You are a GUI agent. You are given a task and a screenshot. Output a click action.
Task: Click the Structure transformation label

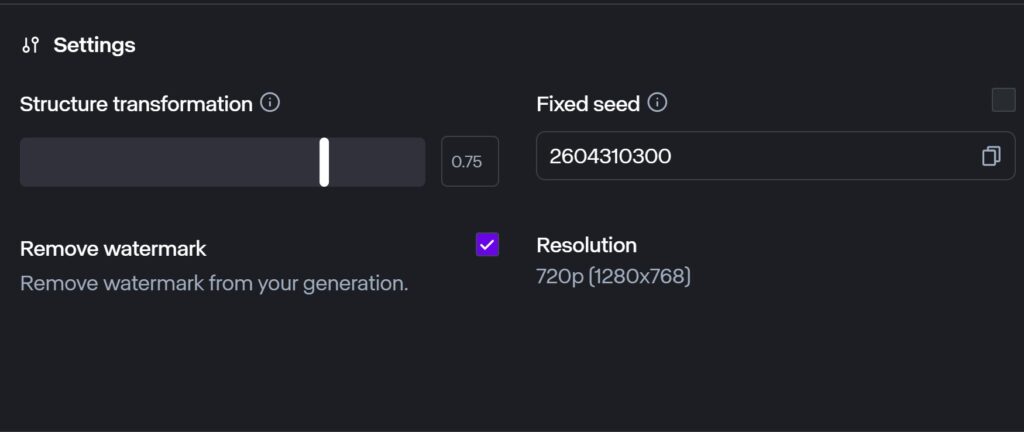pos(136,104)
